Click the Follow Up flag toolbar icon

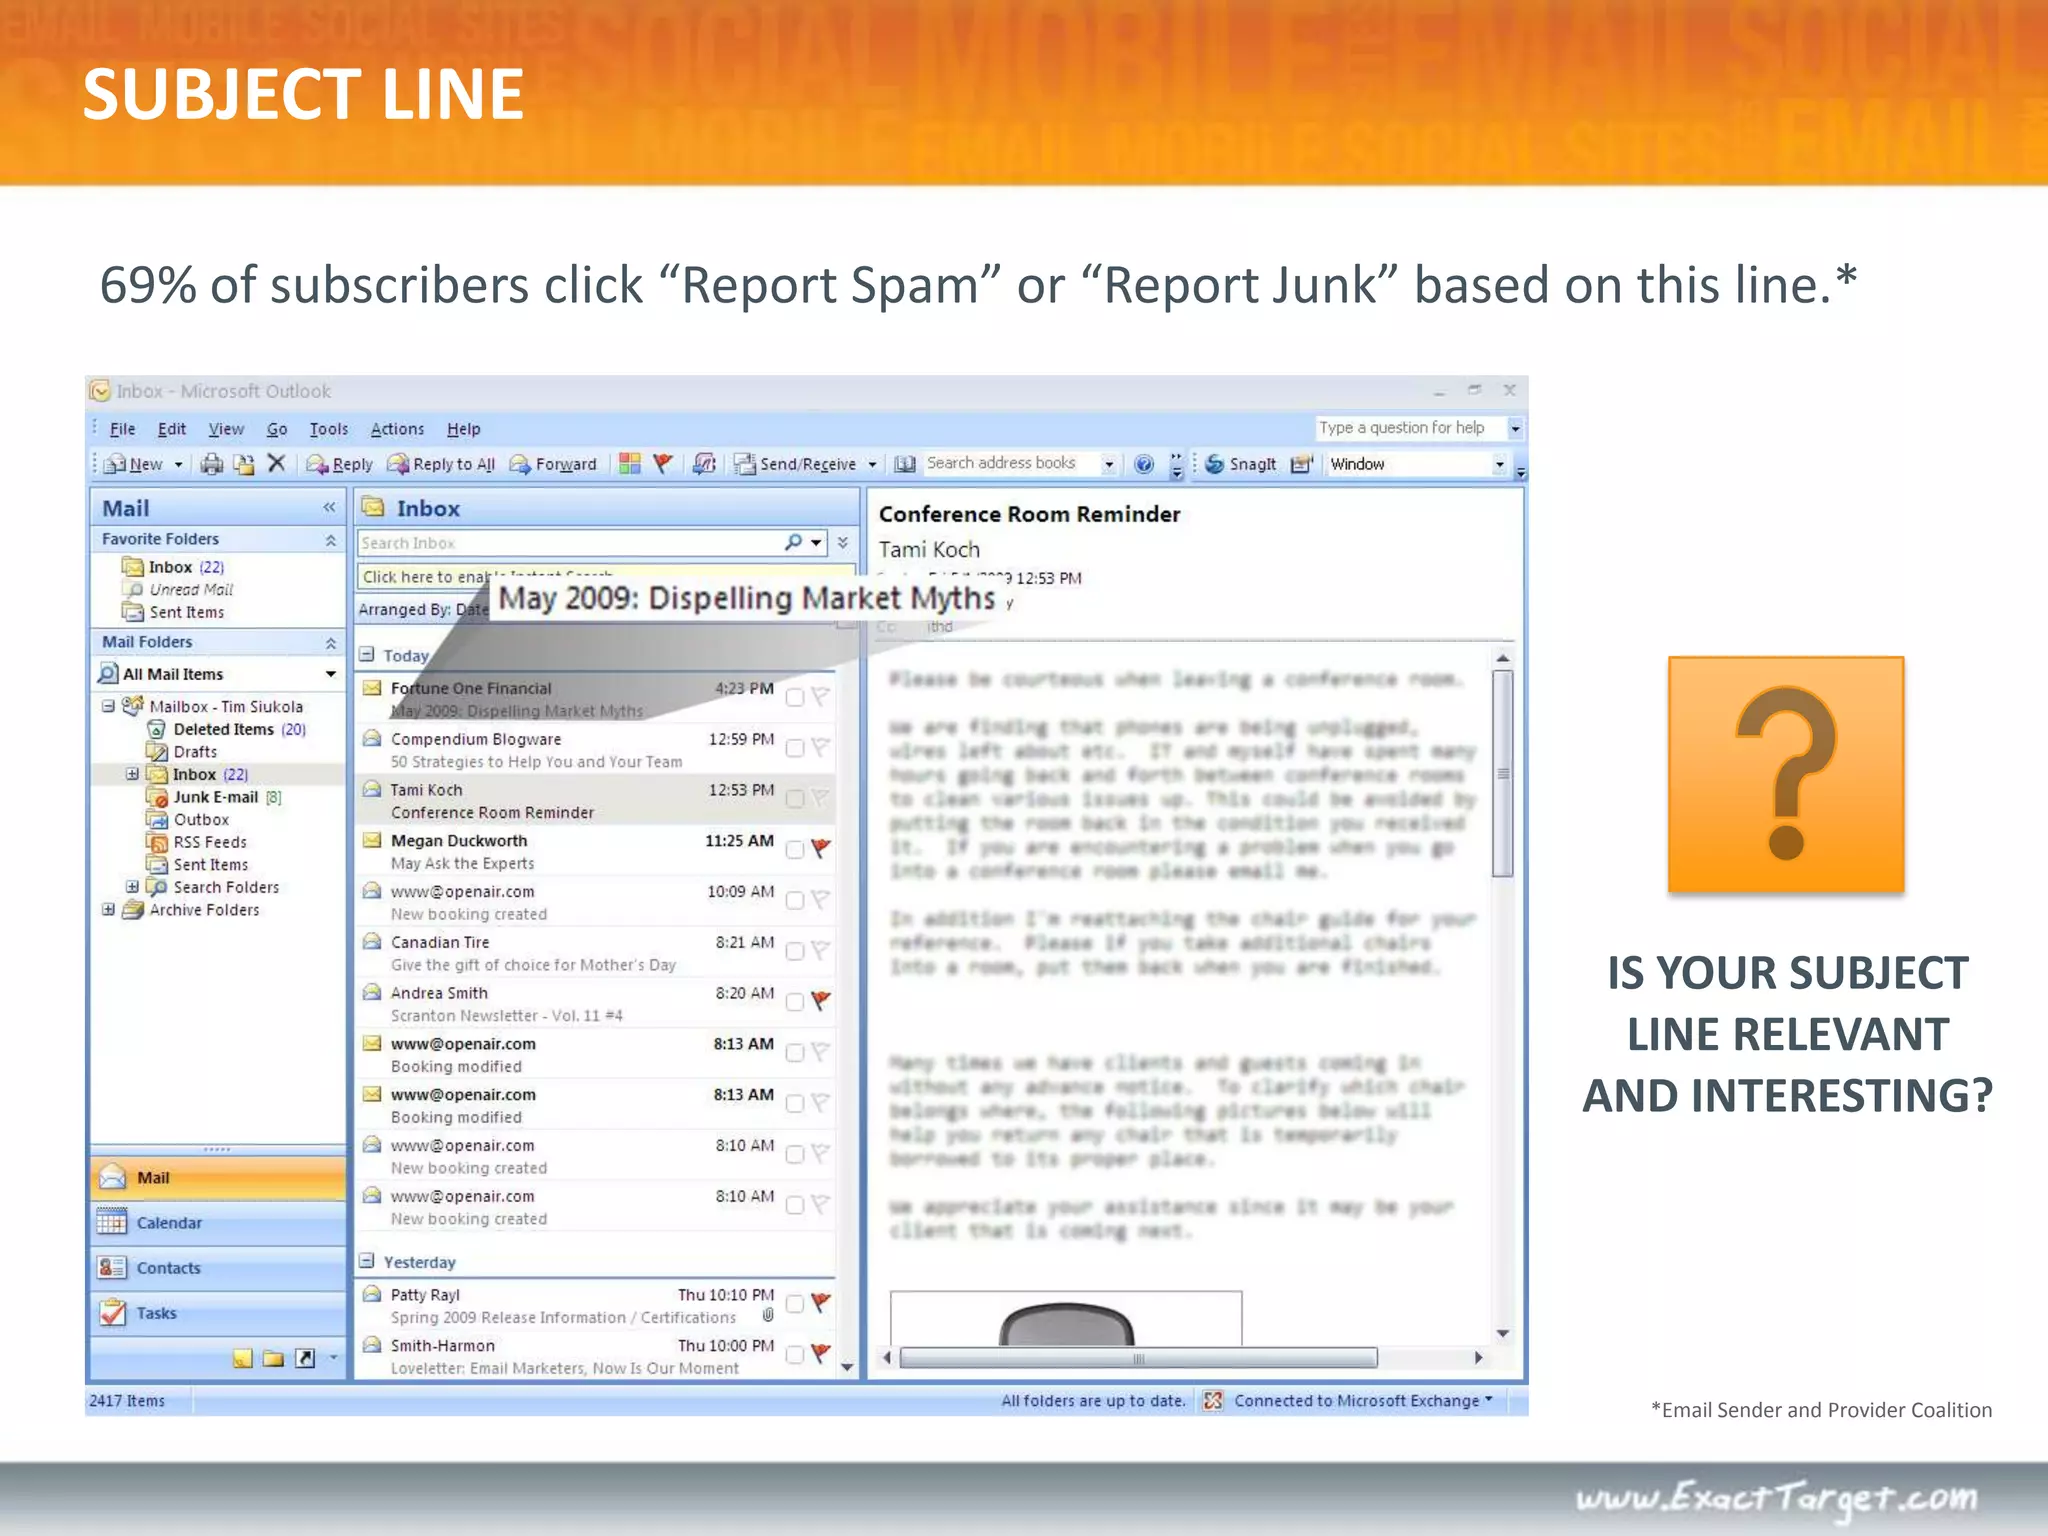(662, 464)
